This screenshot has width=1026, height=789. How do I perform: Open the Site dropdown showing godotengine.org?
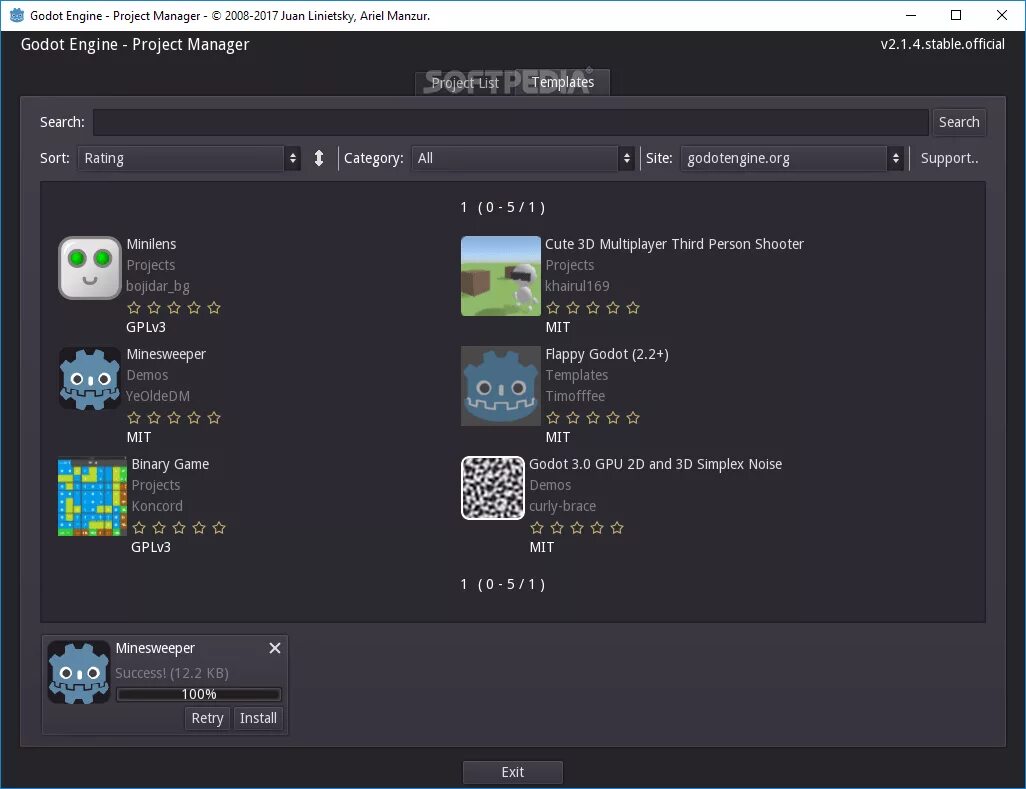(x=792, y=158)
